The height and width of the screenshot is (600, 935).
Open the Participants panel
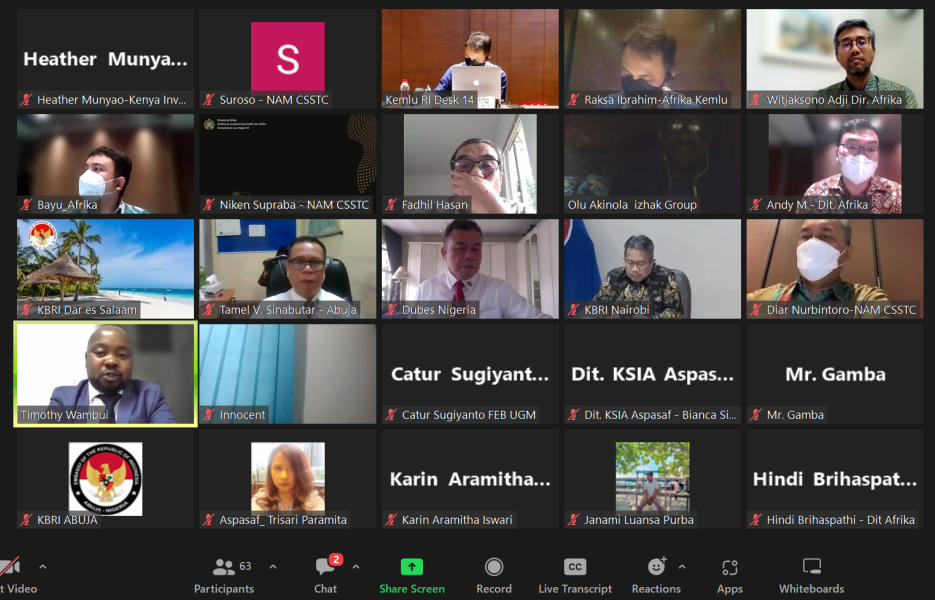224,575
